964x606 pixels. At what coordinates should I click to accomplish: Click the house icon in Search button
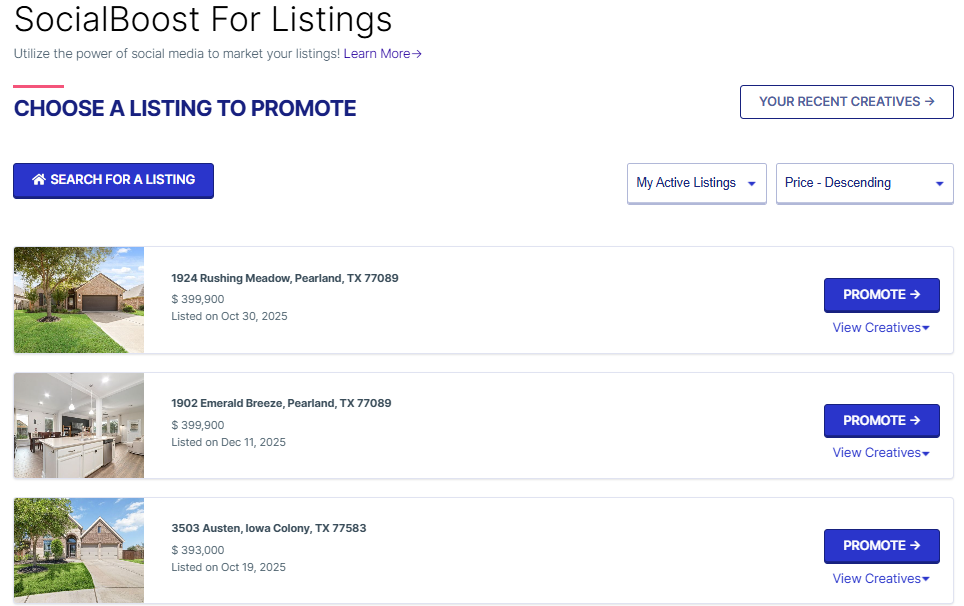pos(39,180)
